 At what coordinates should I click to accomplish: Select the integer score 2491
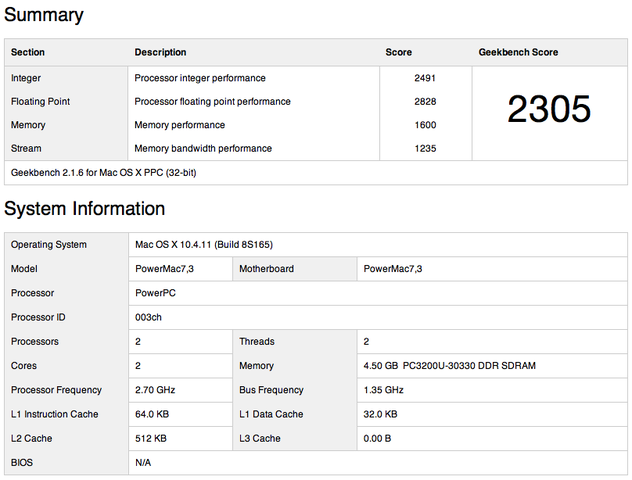[x=425, y=78]
